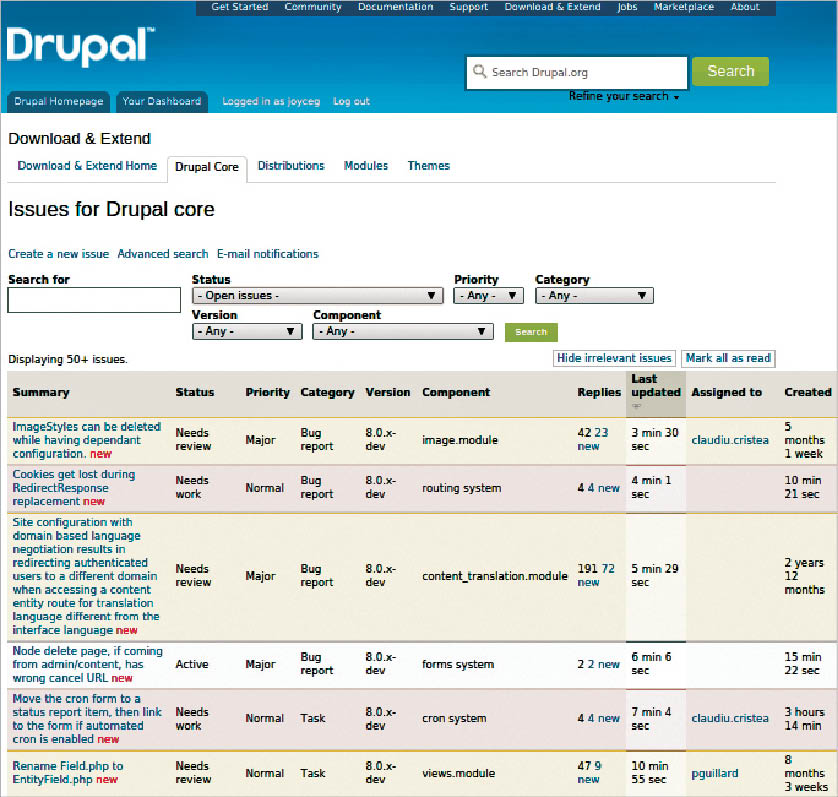Open Get Started menu
Viewport: 838px width, 797px height.
click(239, 7)
